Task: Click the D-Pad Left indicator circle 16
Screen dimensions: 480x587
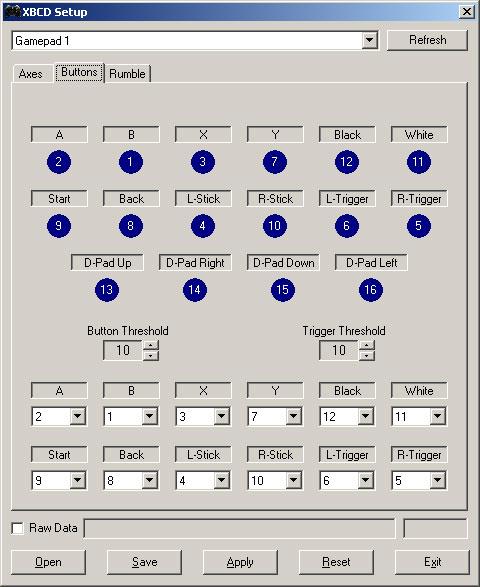Action: (371, 290)
